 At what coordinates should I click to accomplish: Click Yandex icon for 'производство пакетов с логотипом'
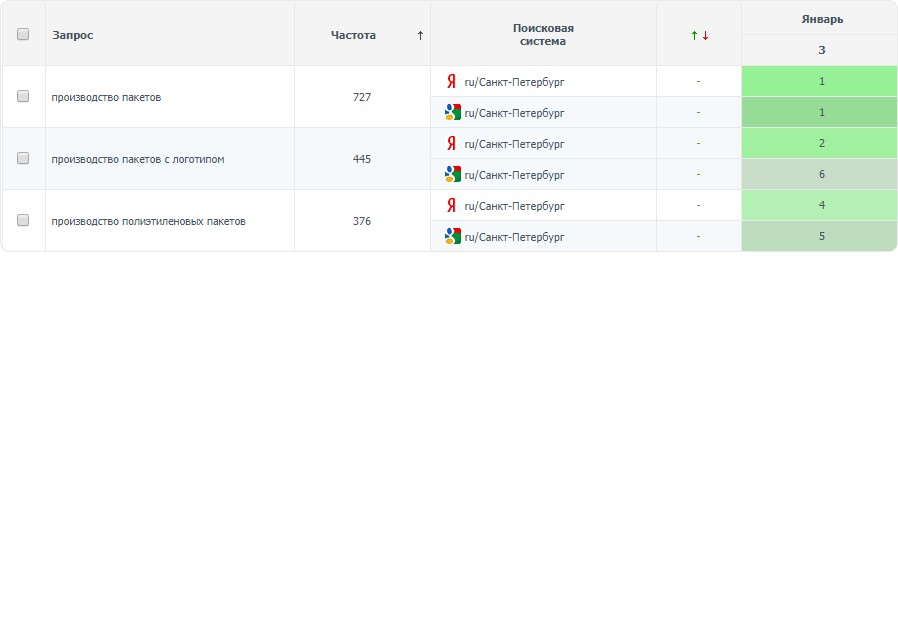[x=451, y=143]
